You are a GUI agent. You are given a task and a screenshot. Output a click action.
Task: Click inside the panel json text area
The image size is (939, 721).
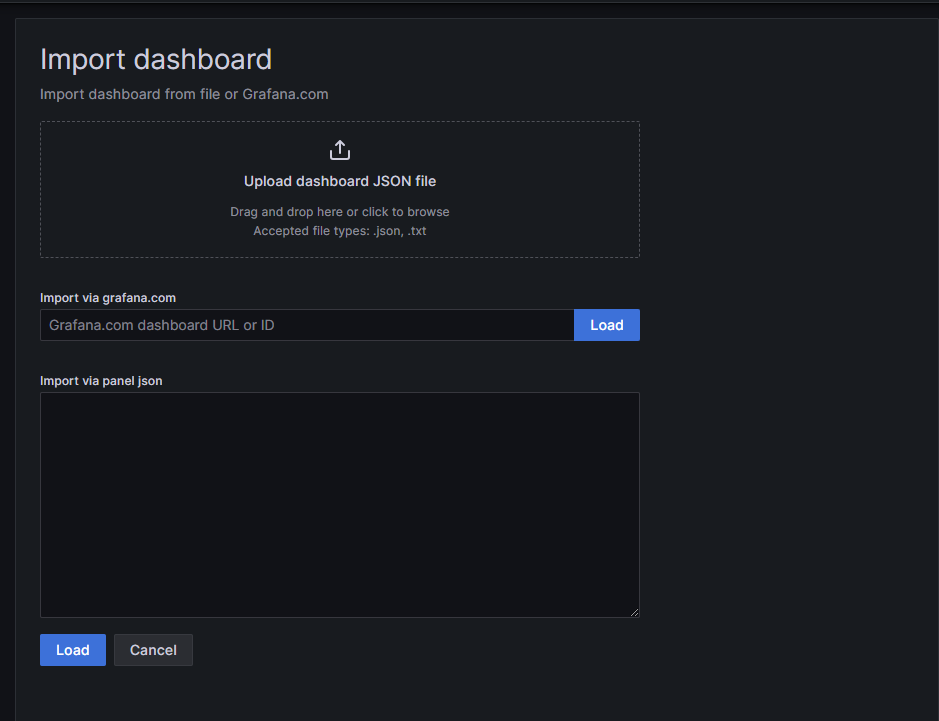click(340, 505)
